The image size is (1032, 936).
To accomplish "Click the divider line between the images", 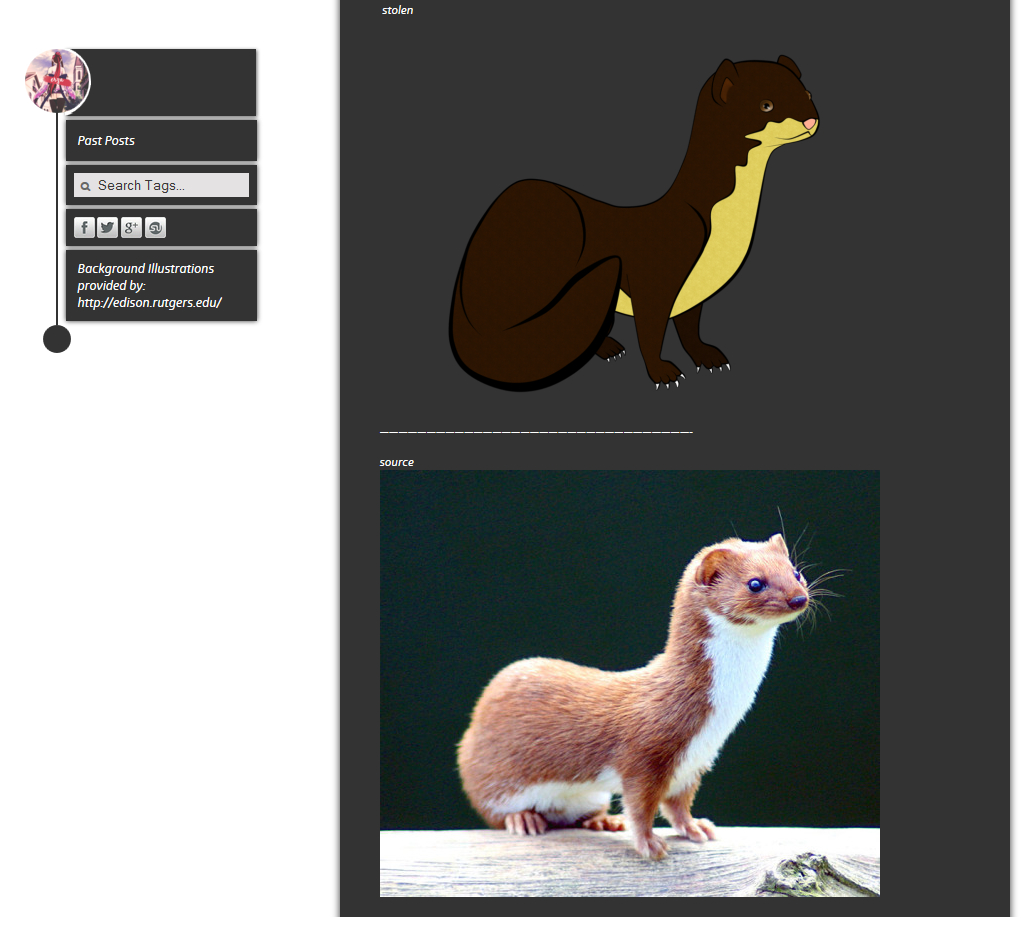I will pyautogui.click(x=536, y=432).
